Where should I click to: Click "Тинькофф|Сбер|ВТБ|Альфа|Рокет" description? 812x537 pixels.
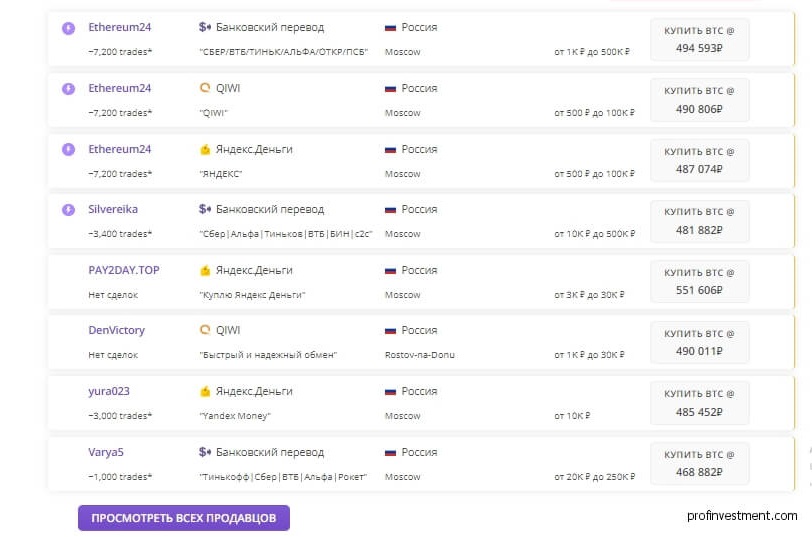click(283, 477)
